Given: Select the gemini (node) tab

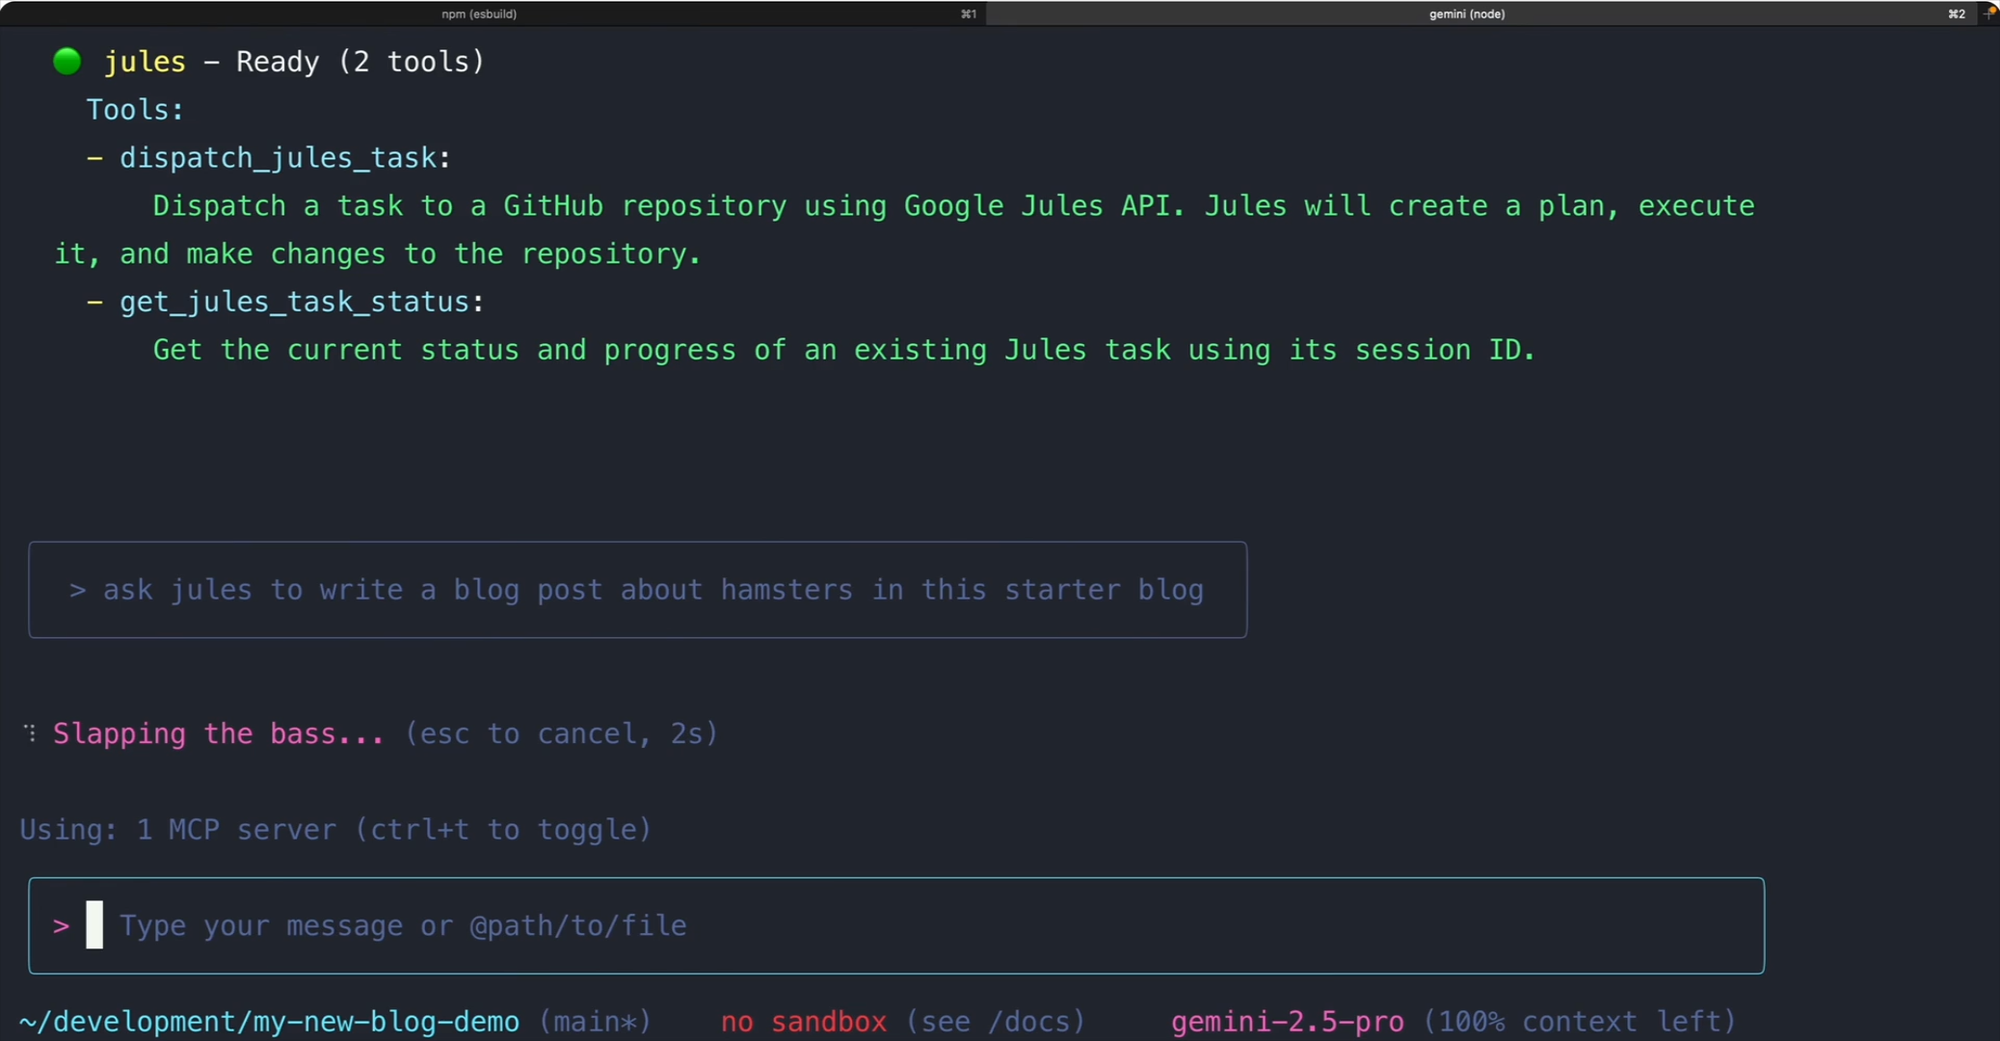Looking at the screenshot, I should click(1466, 14).
